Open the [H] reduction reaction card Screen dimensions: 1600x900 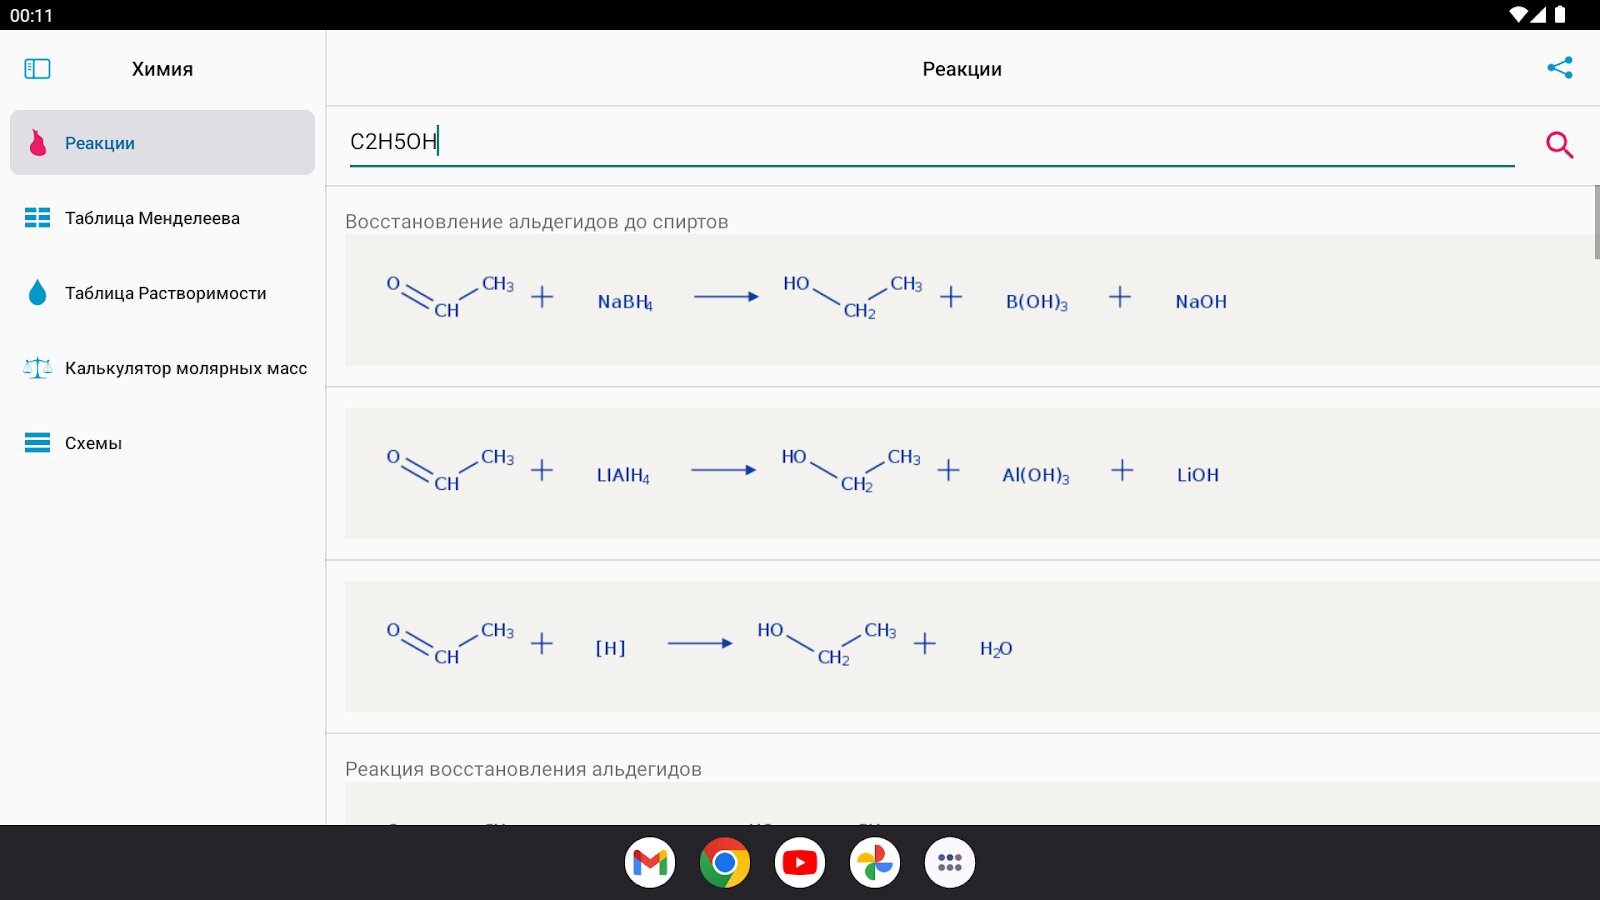(x=970, y=647)
